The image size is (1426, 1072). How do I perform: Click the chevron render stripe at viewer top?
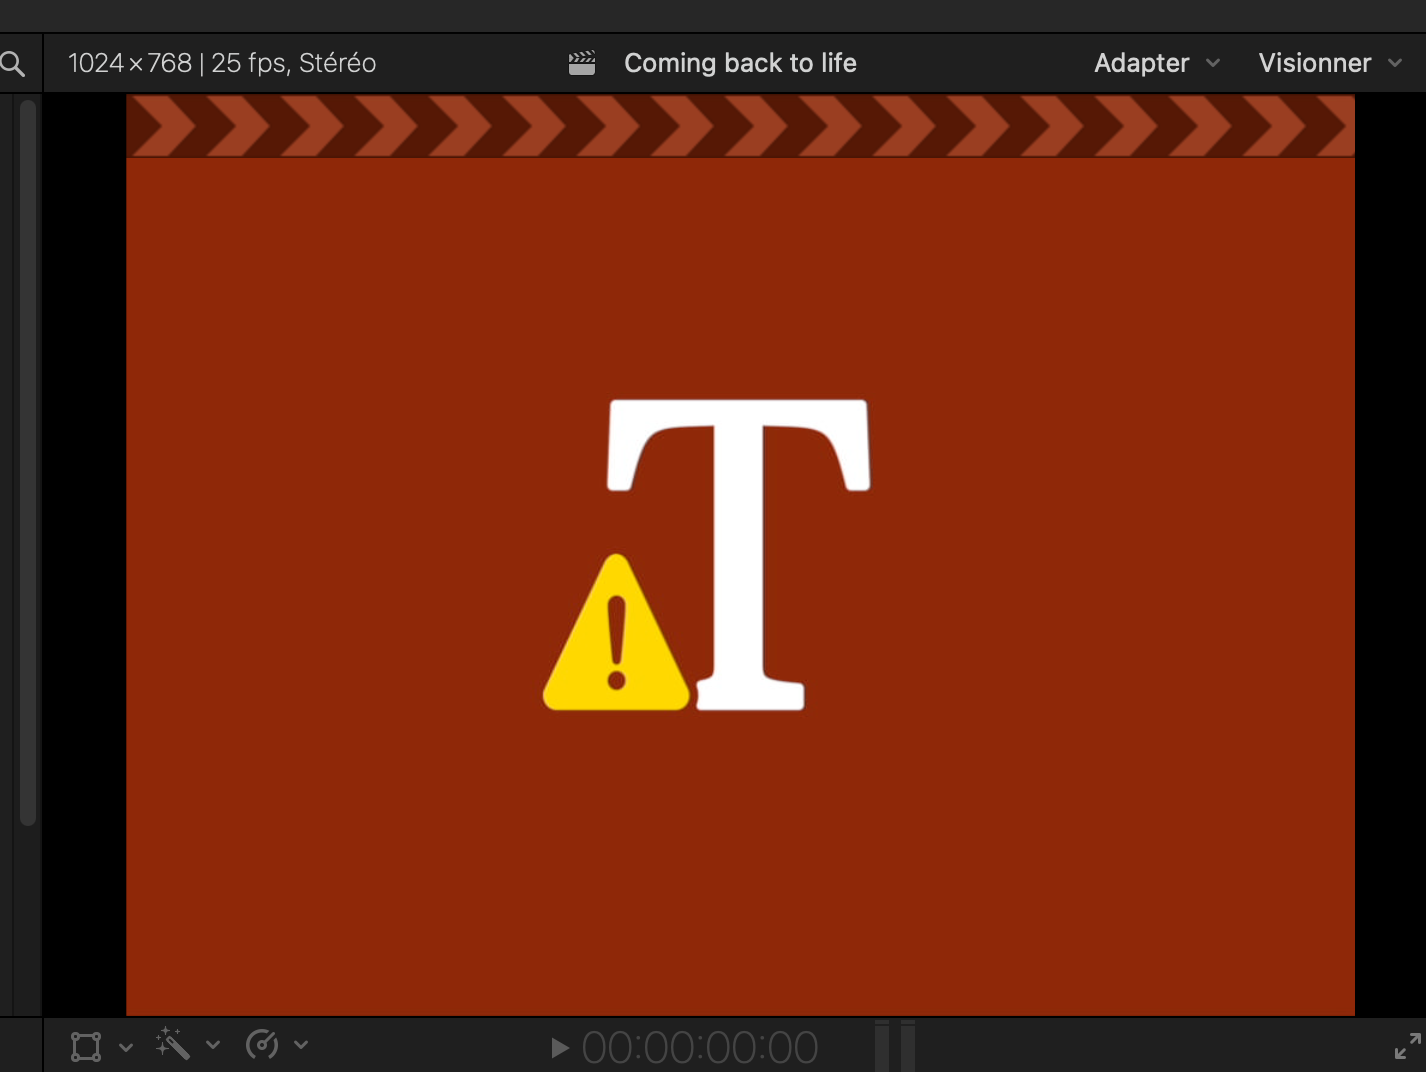tap(740, 126)
